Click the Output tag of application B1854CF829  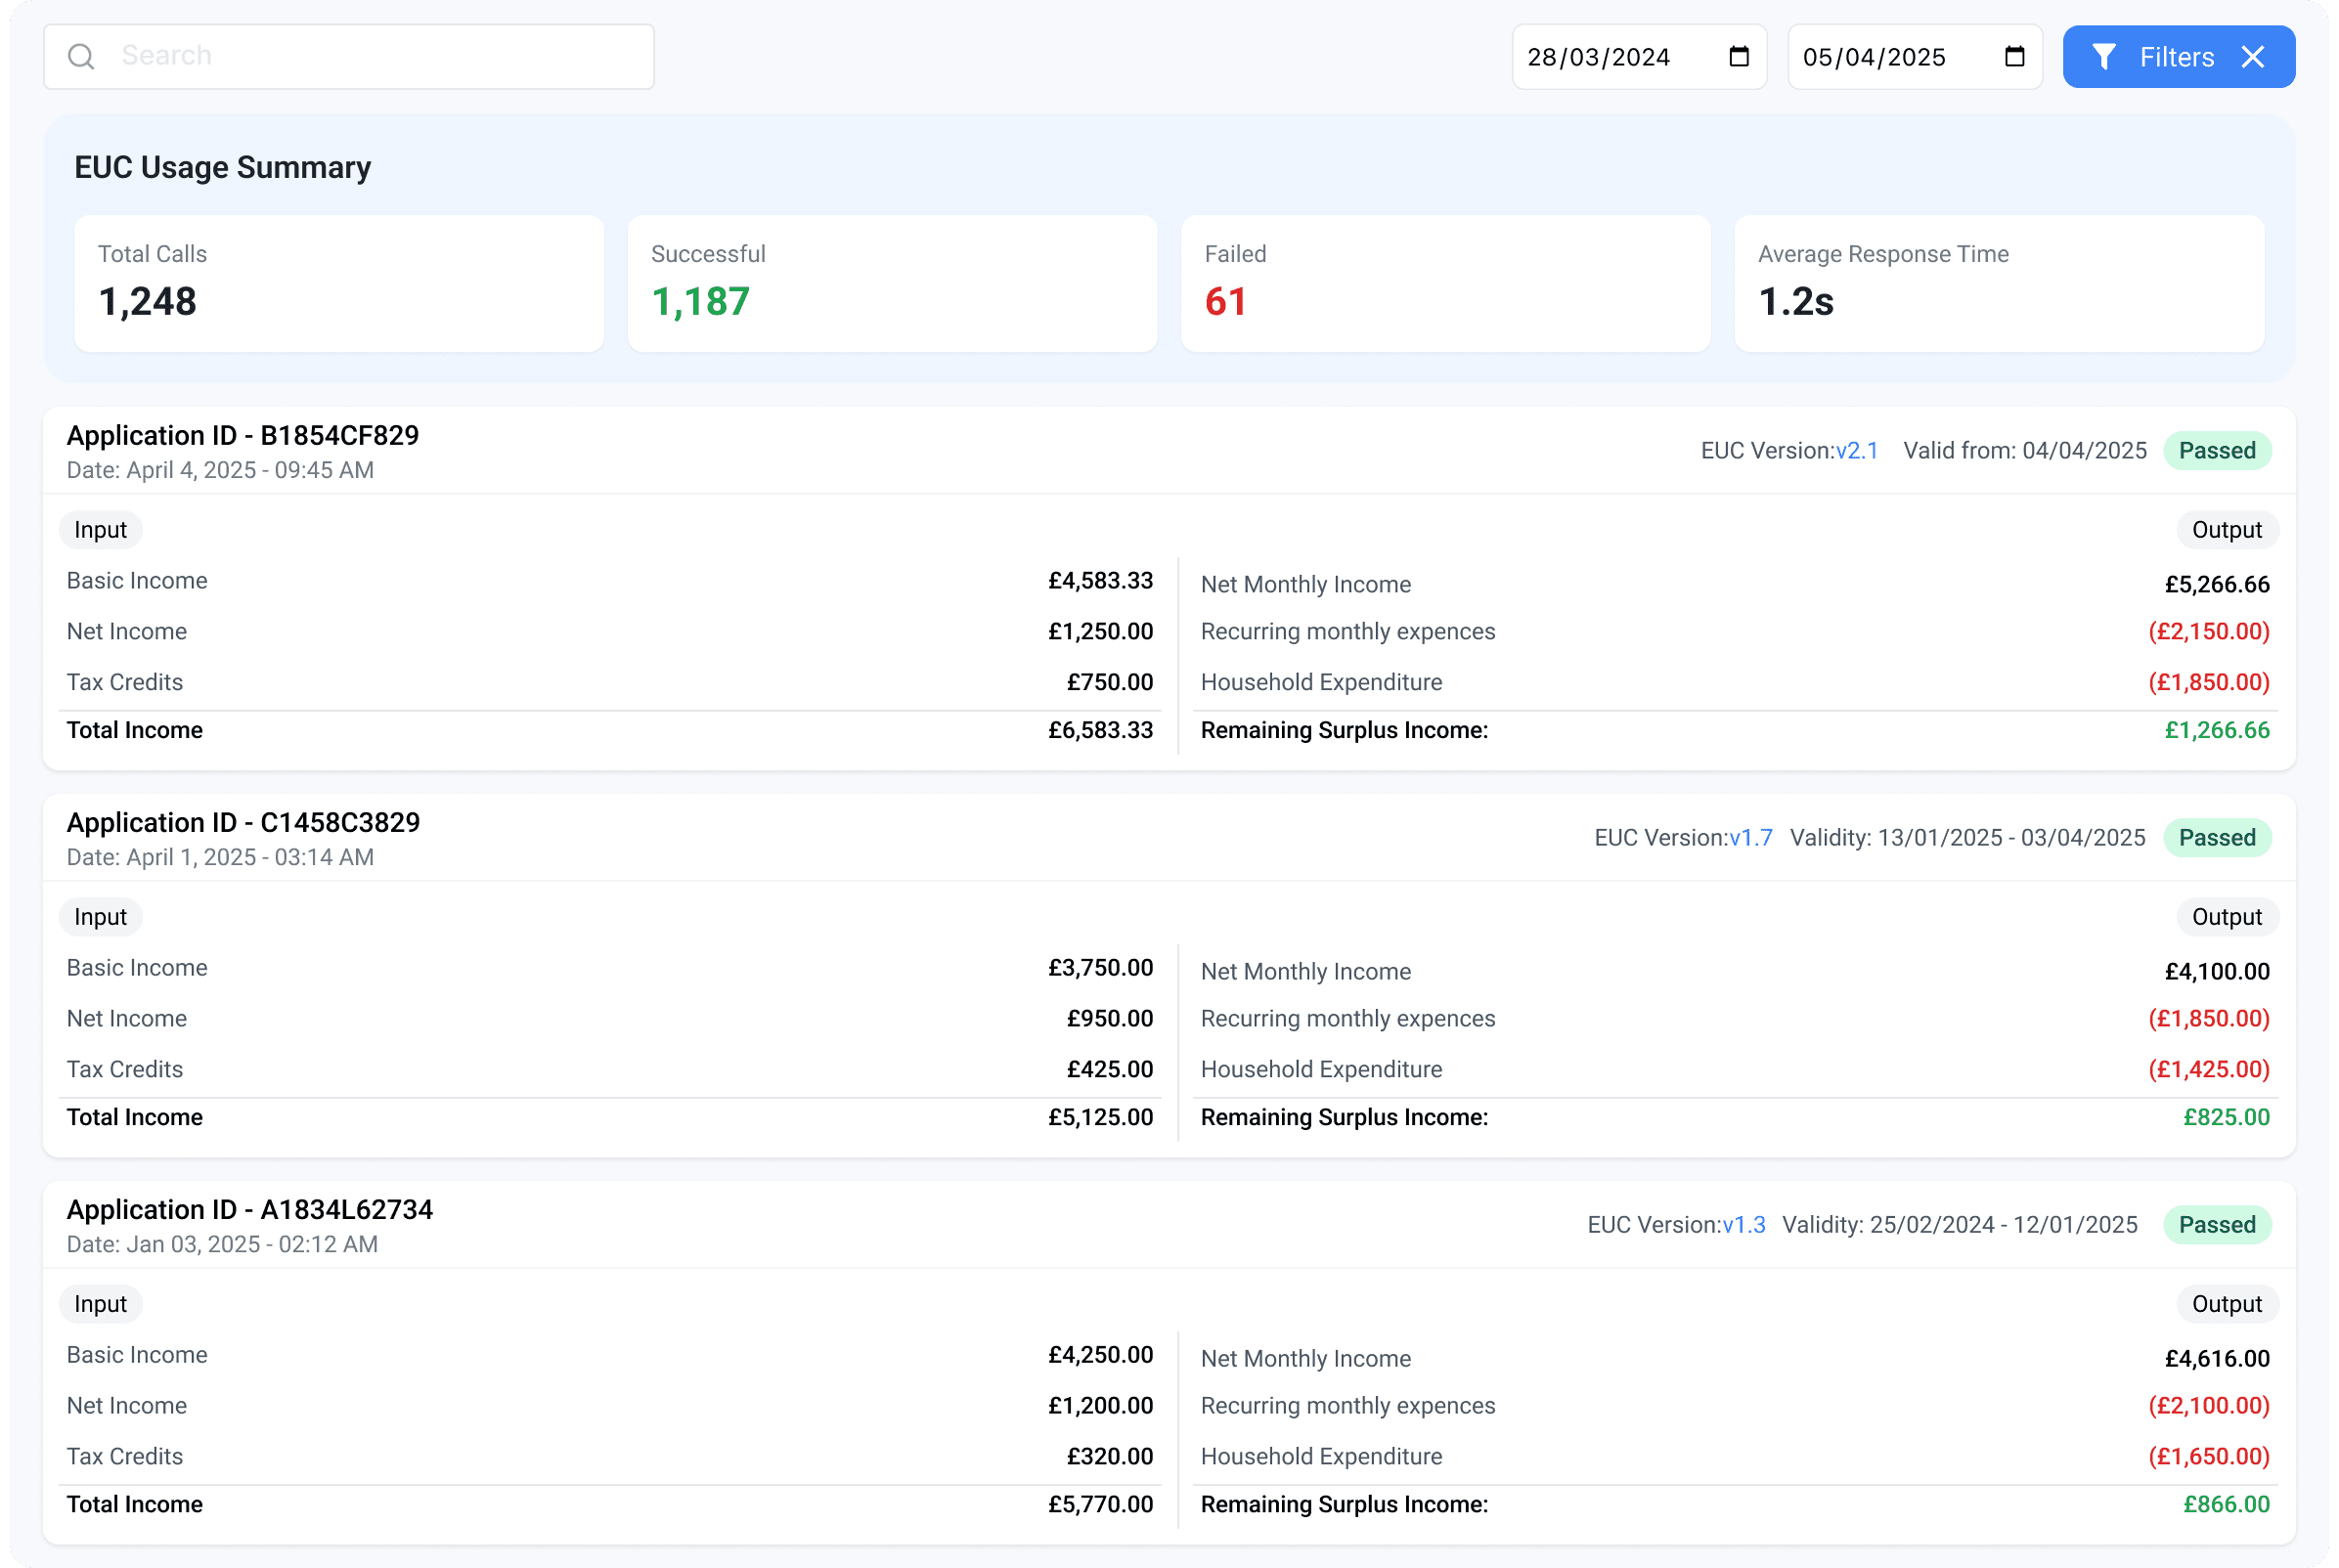(x=2227, y=530)
